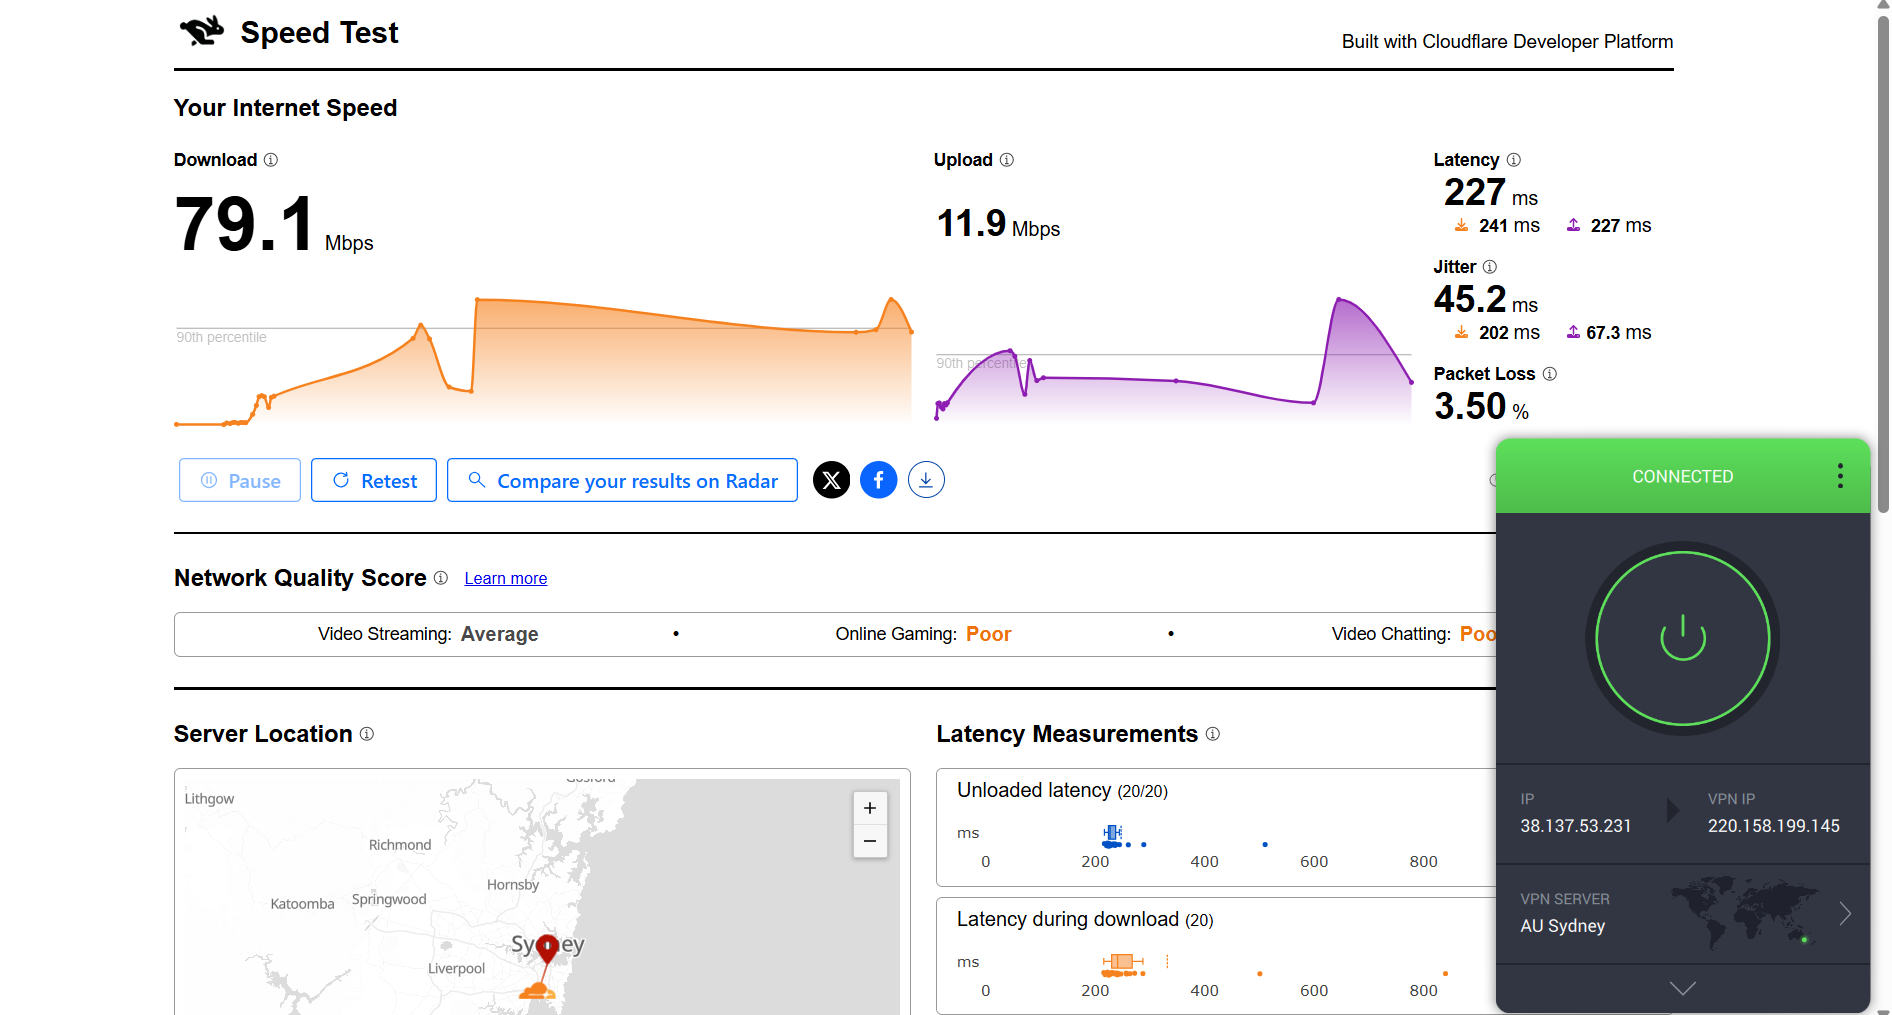Zoom in on the server location map

point(869,807)
